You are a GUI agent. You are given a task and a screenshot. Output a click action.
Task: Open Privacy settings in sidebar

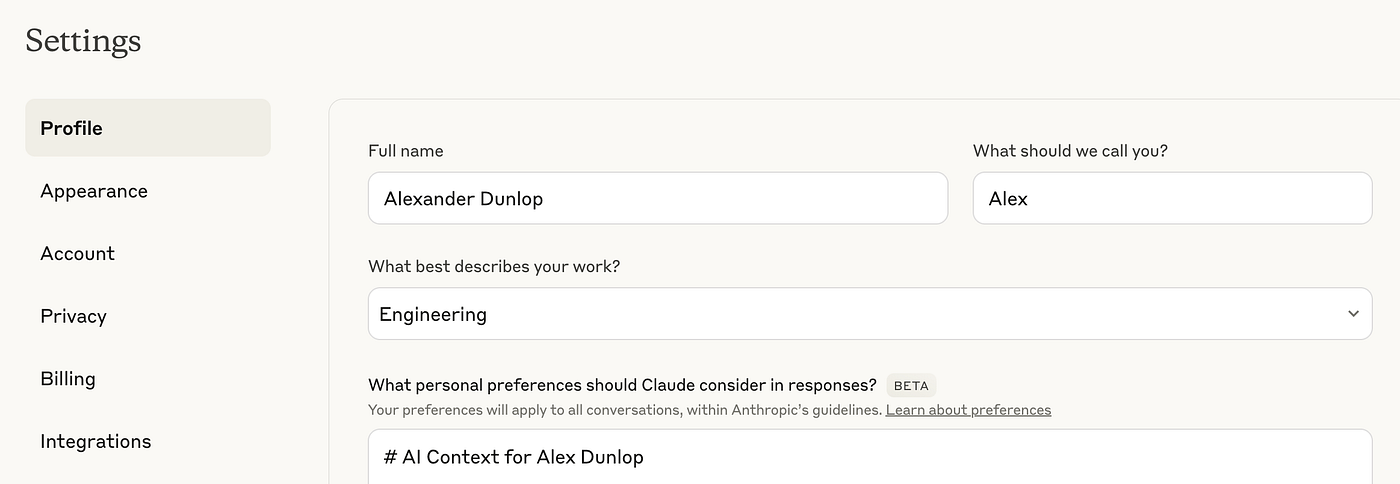(x=73, y=316)
